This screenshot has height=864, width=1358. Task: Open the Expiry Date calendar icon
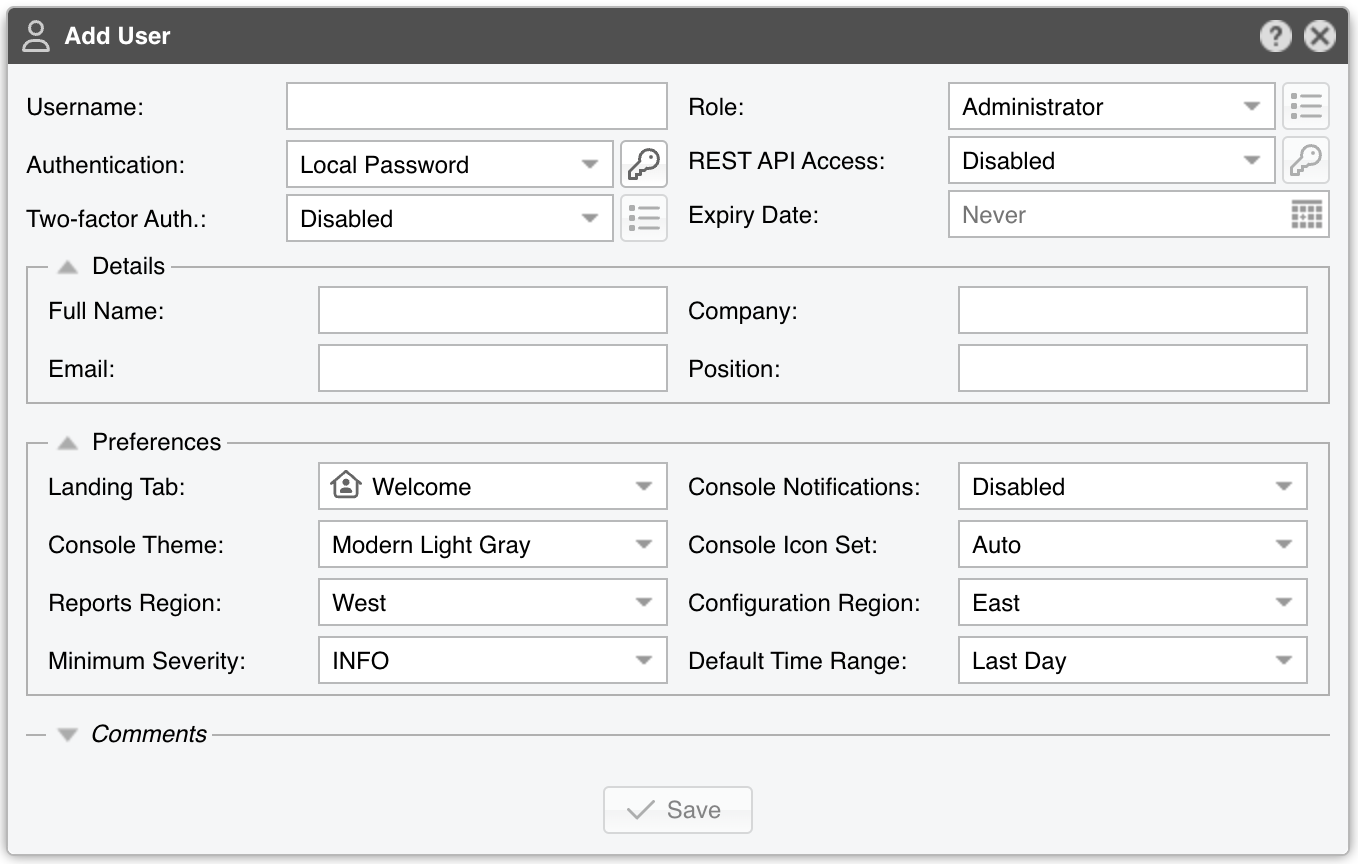click(1306, 214)
